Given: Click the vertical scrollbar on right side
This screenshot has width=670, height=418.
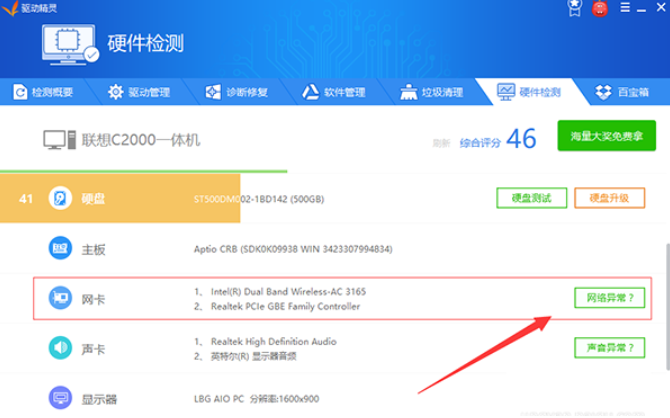Looking at the screenshot, I should pyautogui.click(x=667, y=306).
